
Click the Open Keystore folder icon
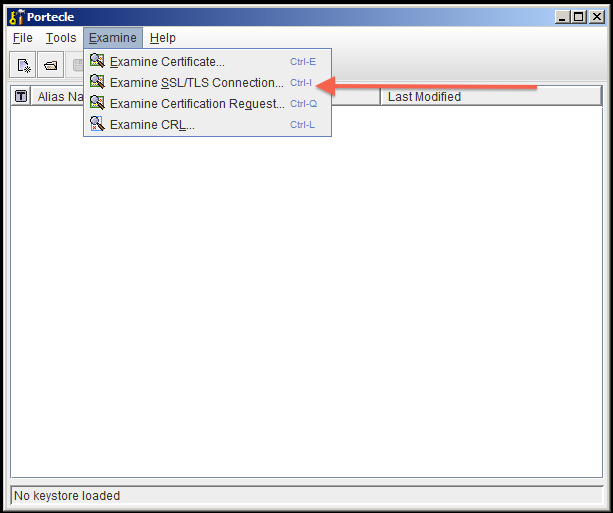pyautogui.click(x=50, y=65)
